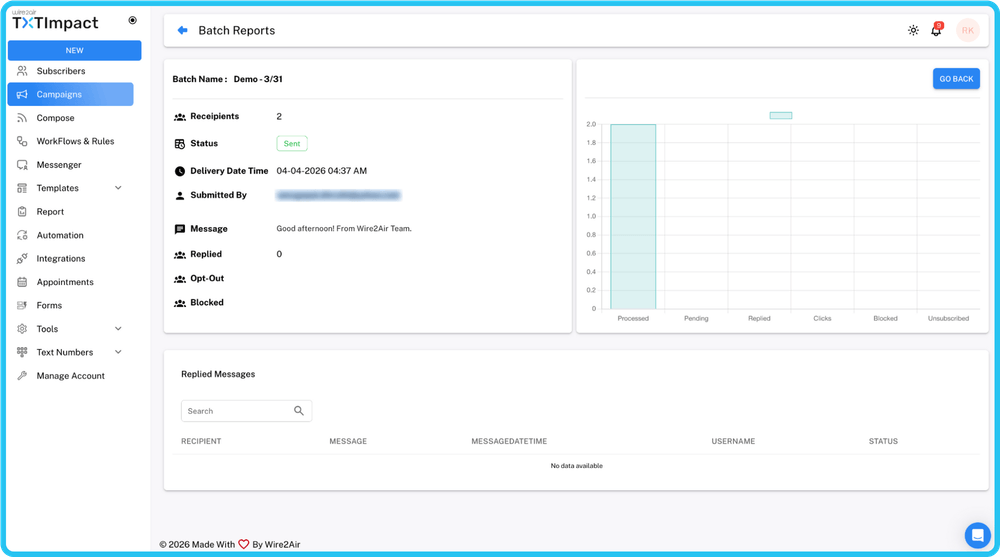Expand the Tools submenu chevron
Viewport: 1000px width, 557px height.
pyautogui.click(x=118, y=329)
